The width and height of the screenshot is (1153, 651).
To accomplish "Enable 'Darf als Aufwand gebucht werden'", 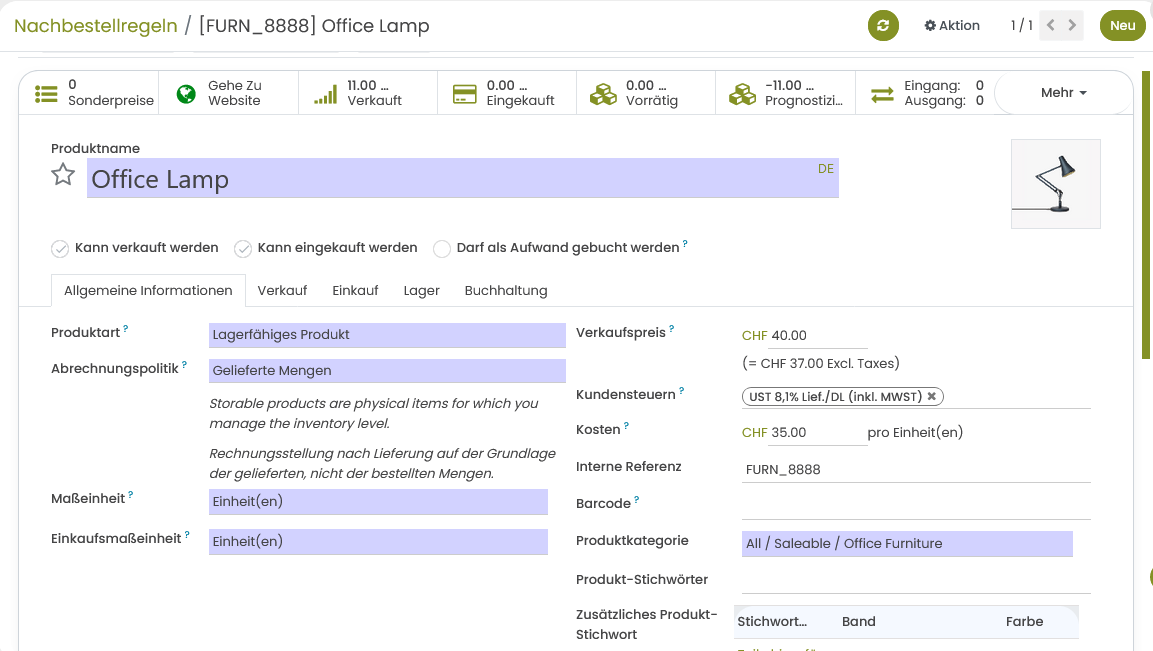I will (442, 248).
